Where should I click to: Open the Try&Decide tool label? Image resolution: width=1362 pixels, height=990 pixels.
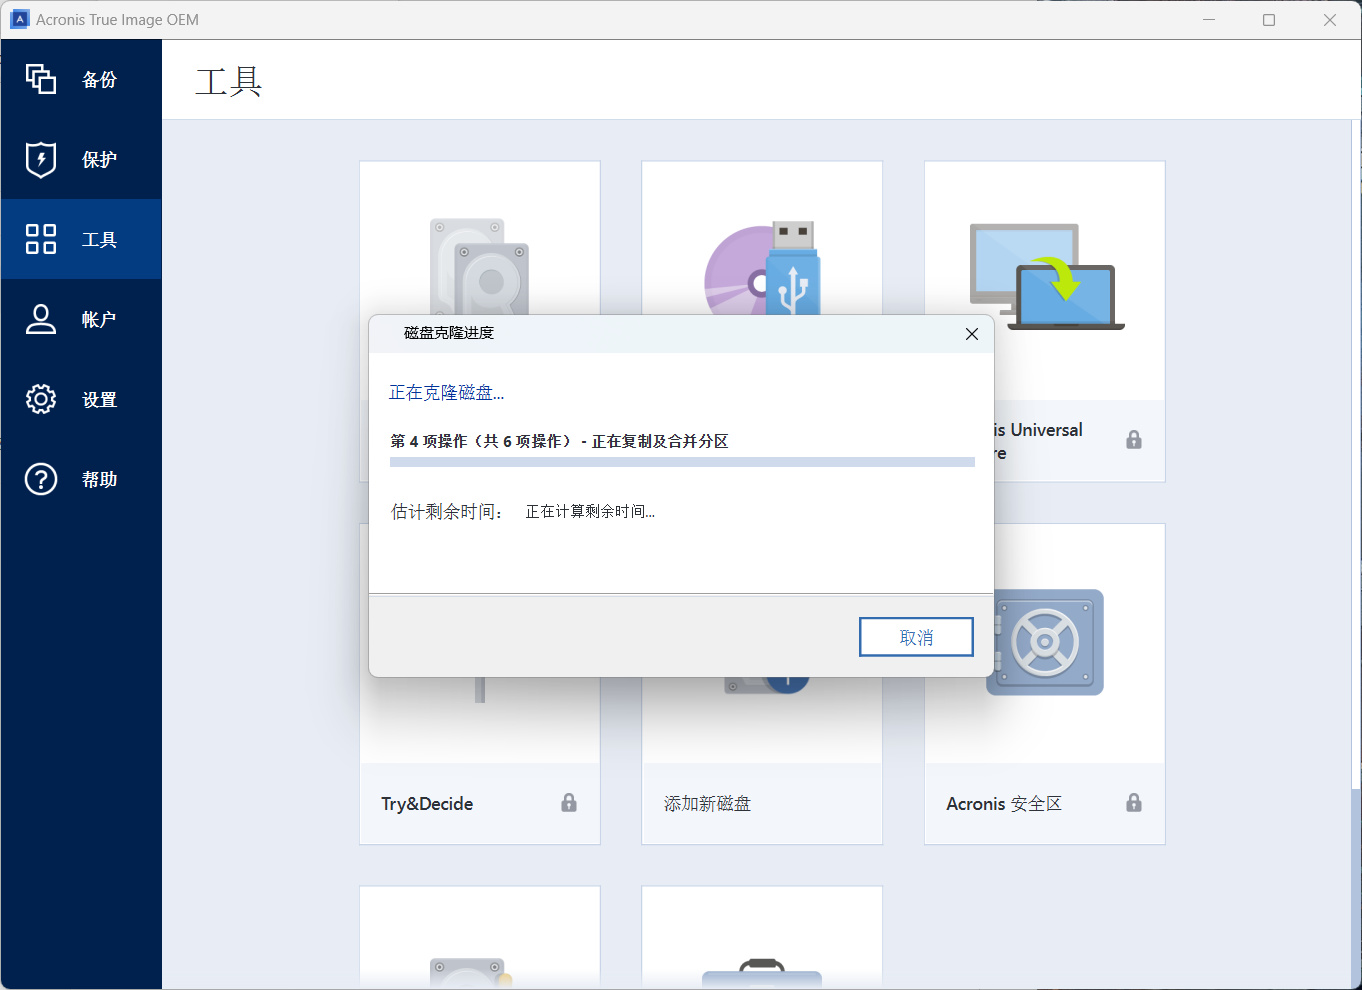tap(427, 804)
